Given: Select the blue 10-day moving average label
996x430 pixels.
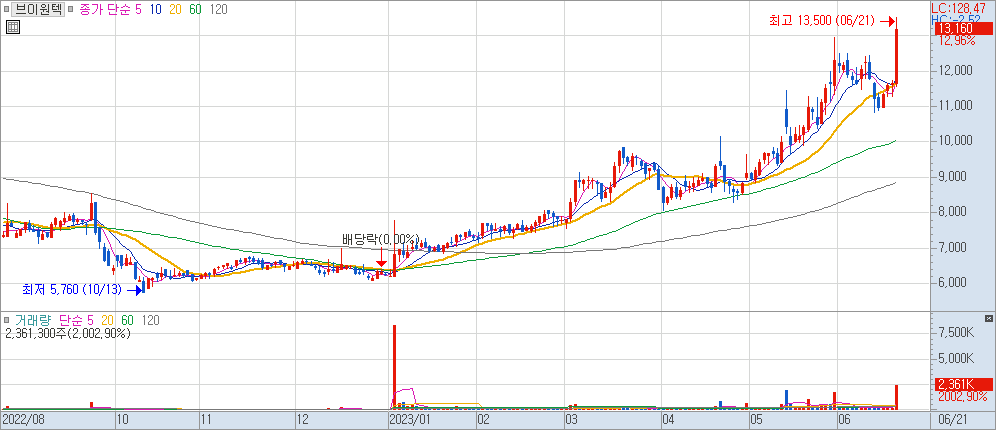Looking at the screenshot, I should pos(156,10).
